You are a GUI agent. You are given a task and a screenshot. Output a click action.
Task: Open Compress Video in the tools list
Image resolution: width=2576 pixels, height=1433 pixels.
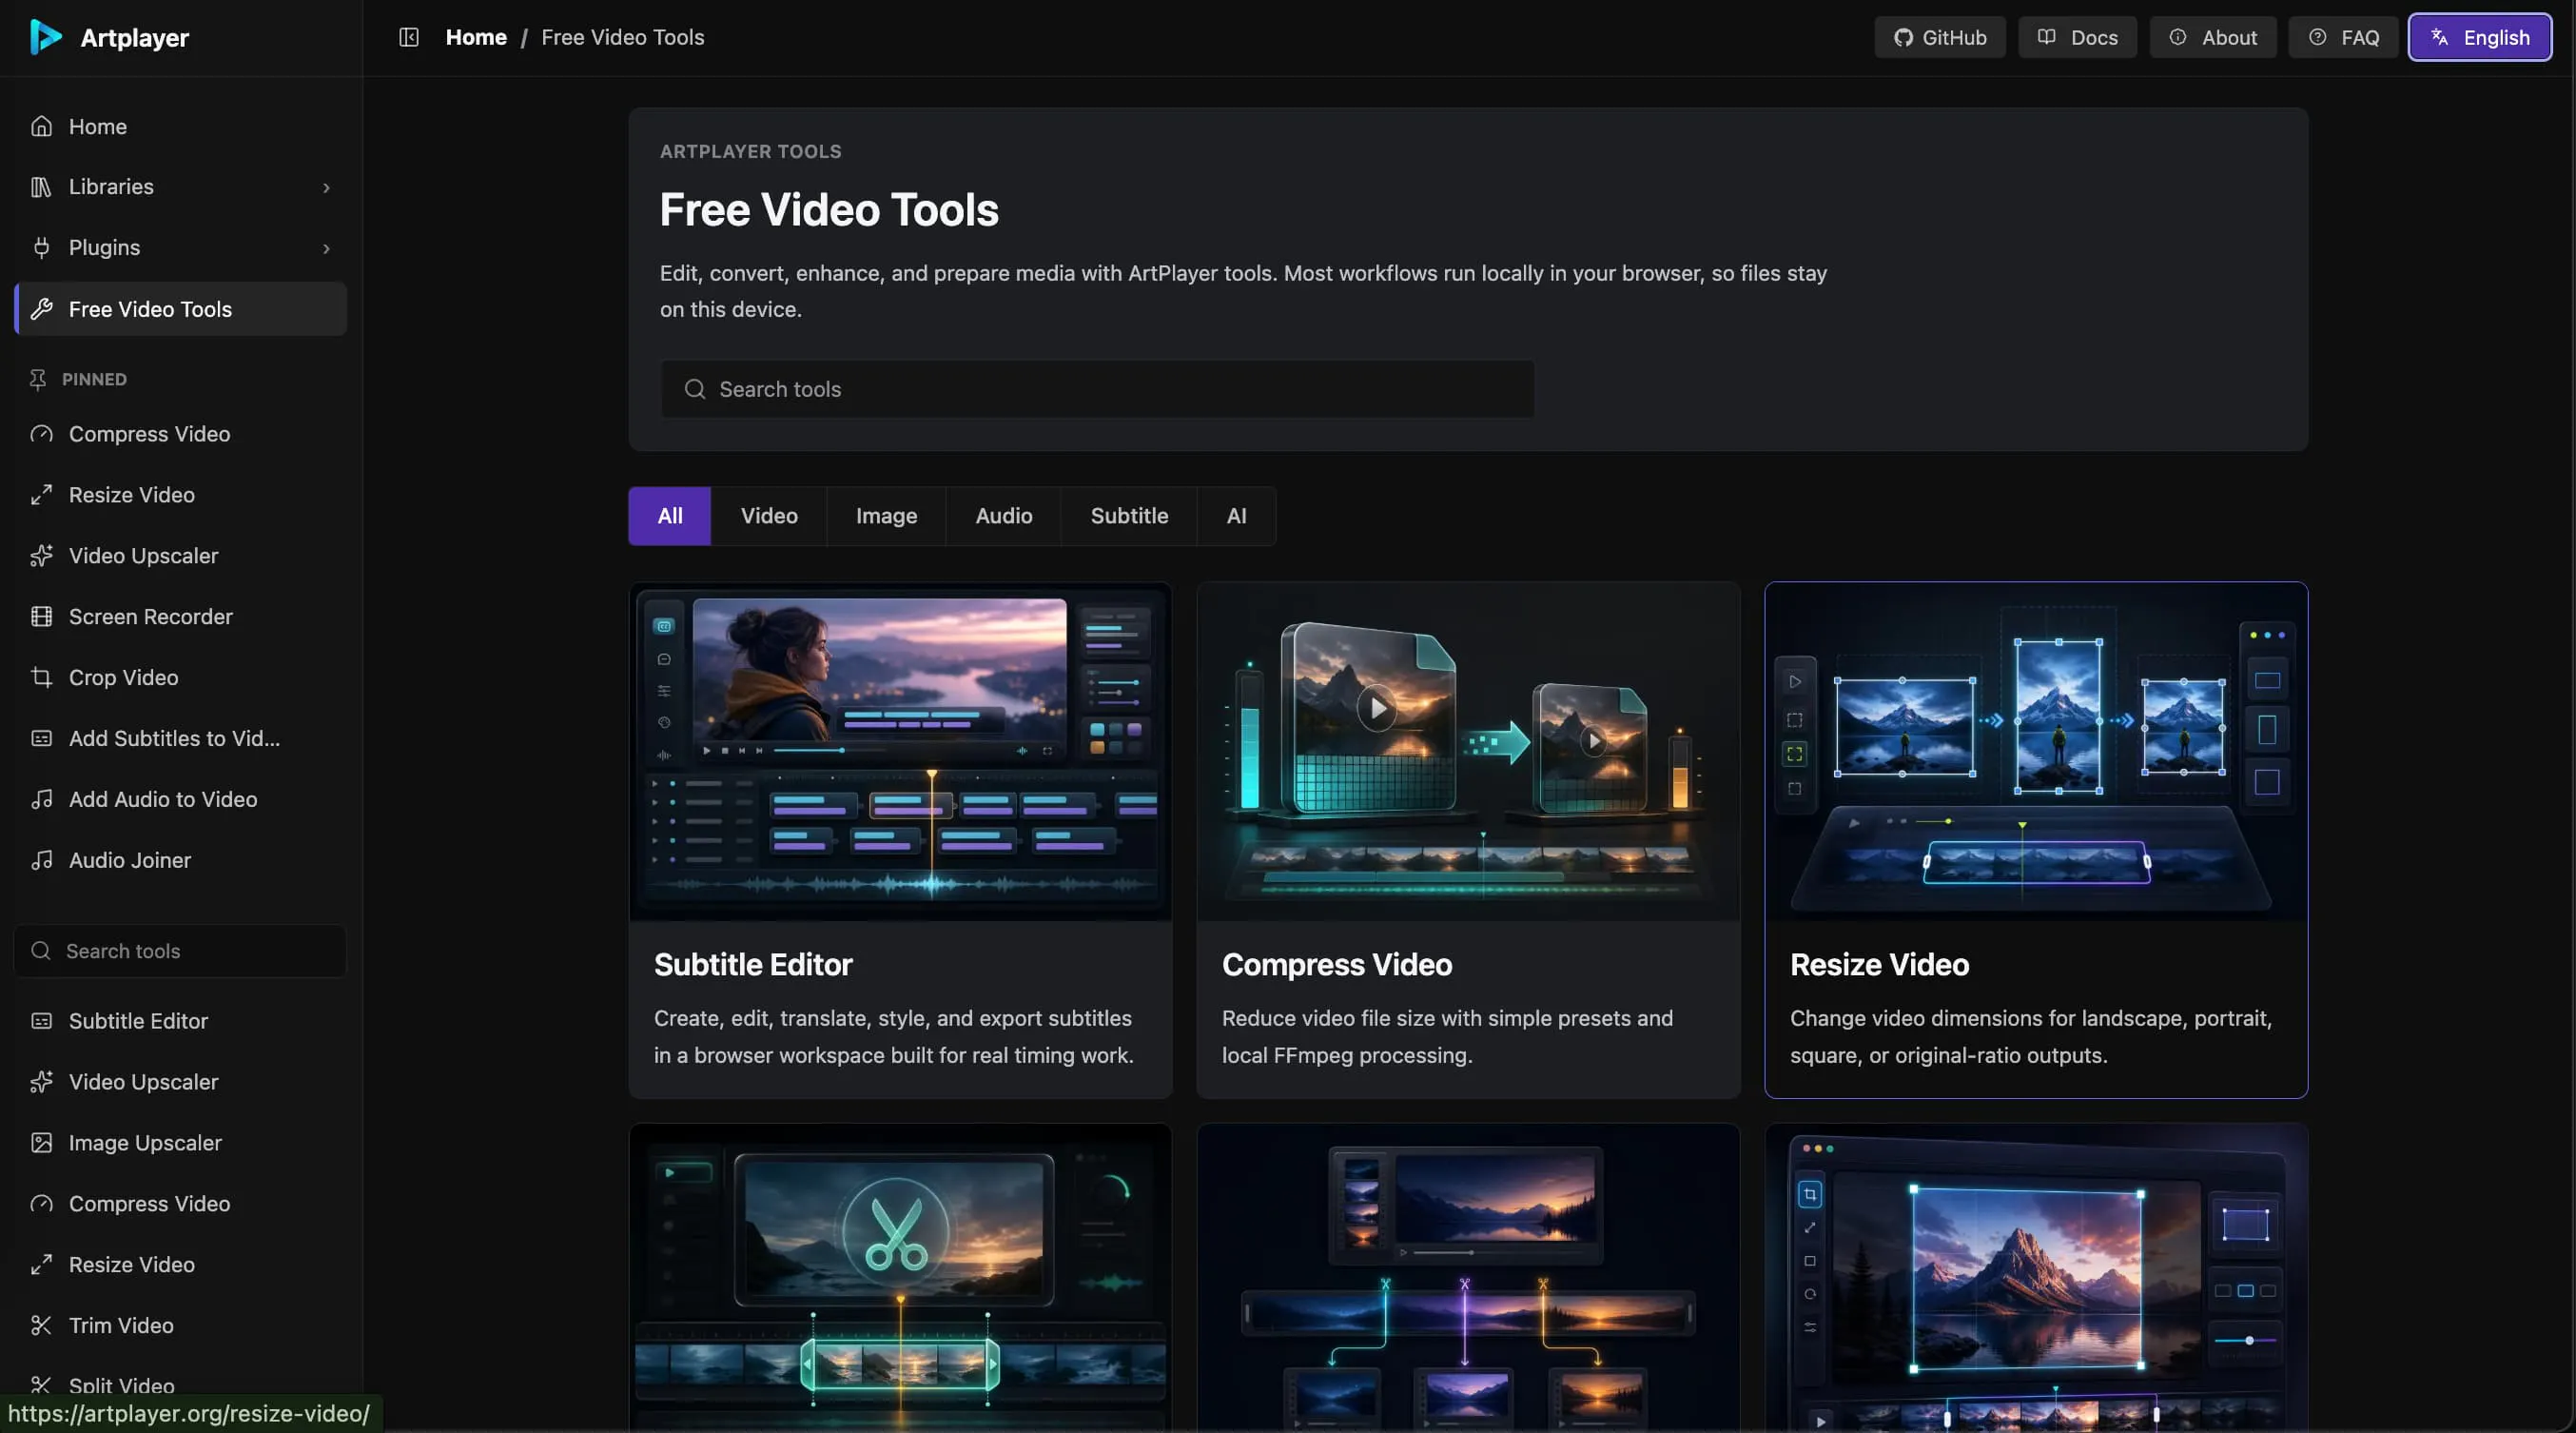click(x=180, y=1204)
